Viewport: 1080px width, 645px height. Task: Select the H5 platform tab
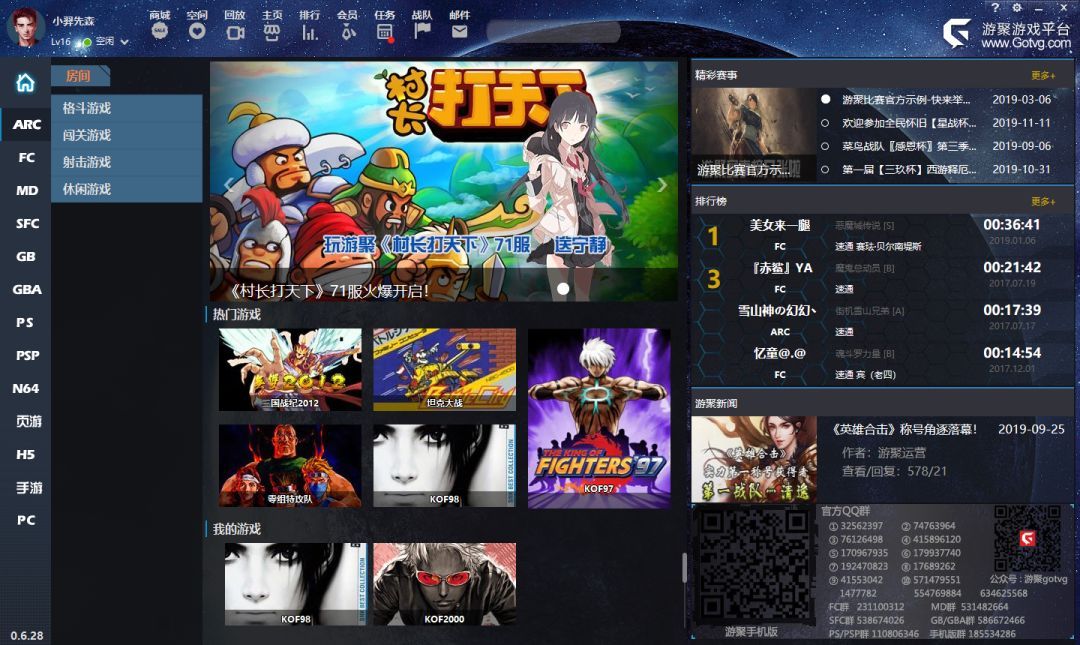25,454
